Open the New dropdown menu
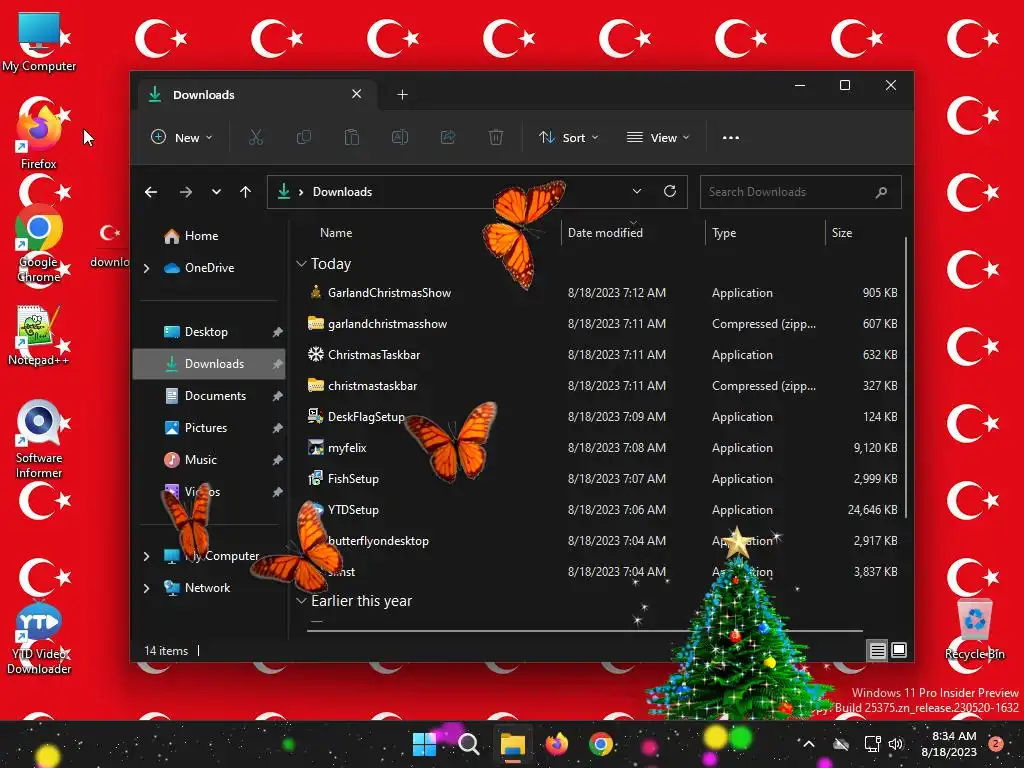 pyautogui.click(x=182, y=137)
